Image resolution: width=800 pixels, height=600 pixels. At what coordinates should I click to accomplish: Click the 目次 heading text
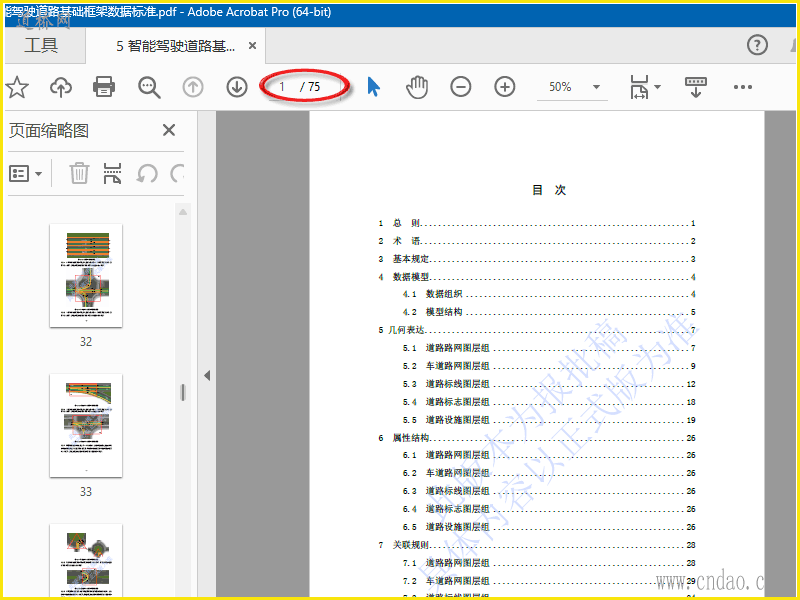(549, 190)
